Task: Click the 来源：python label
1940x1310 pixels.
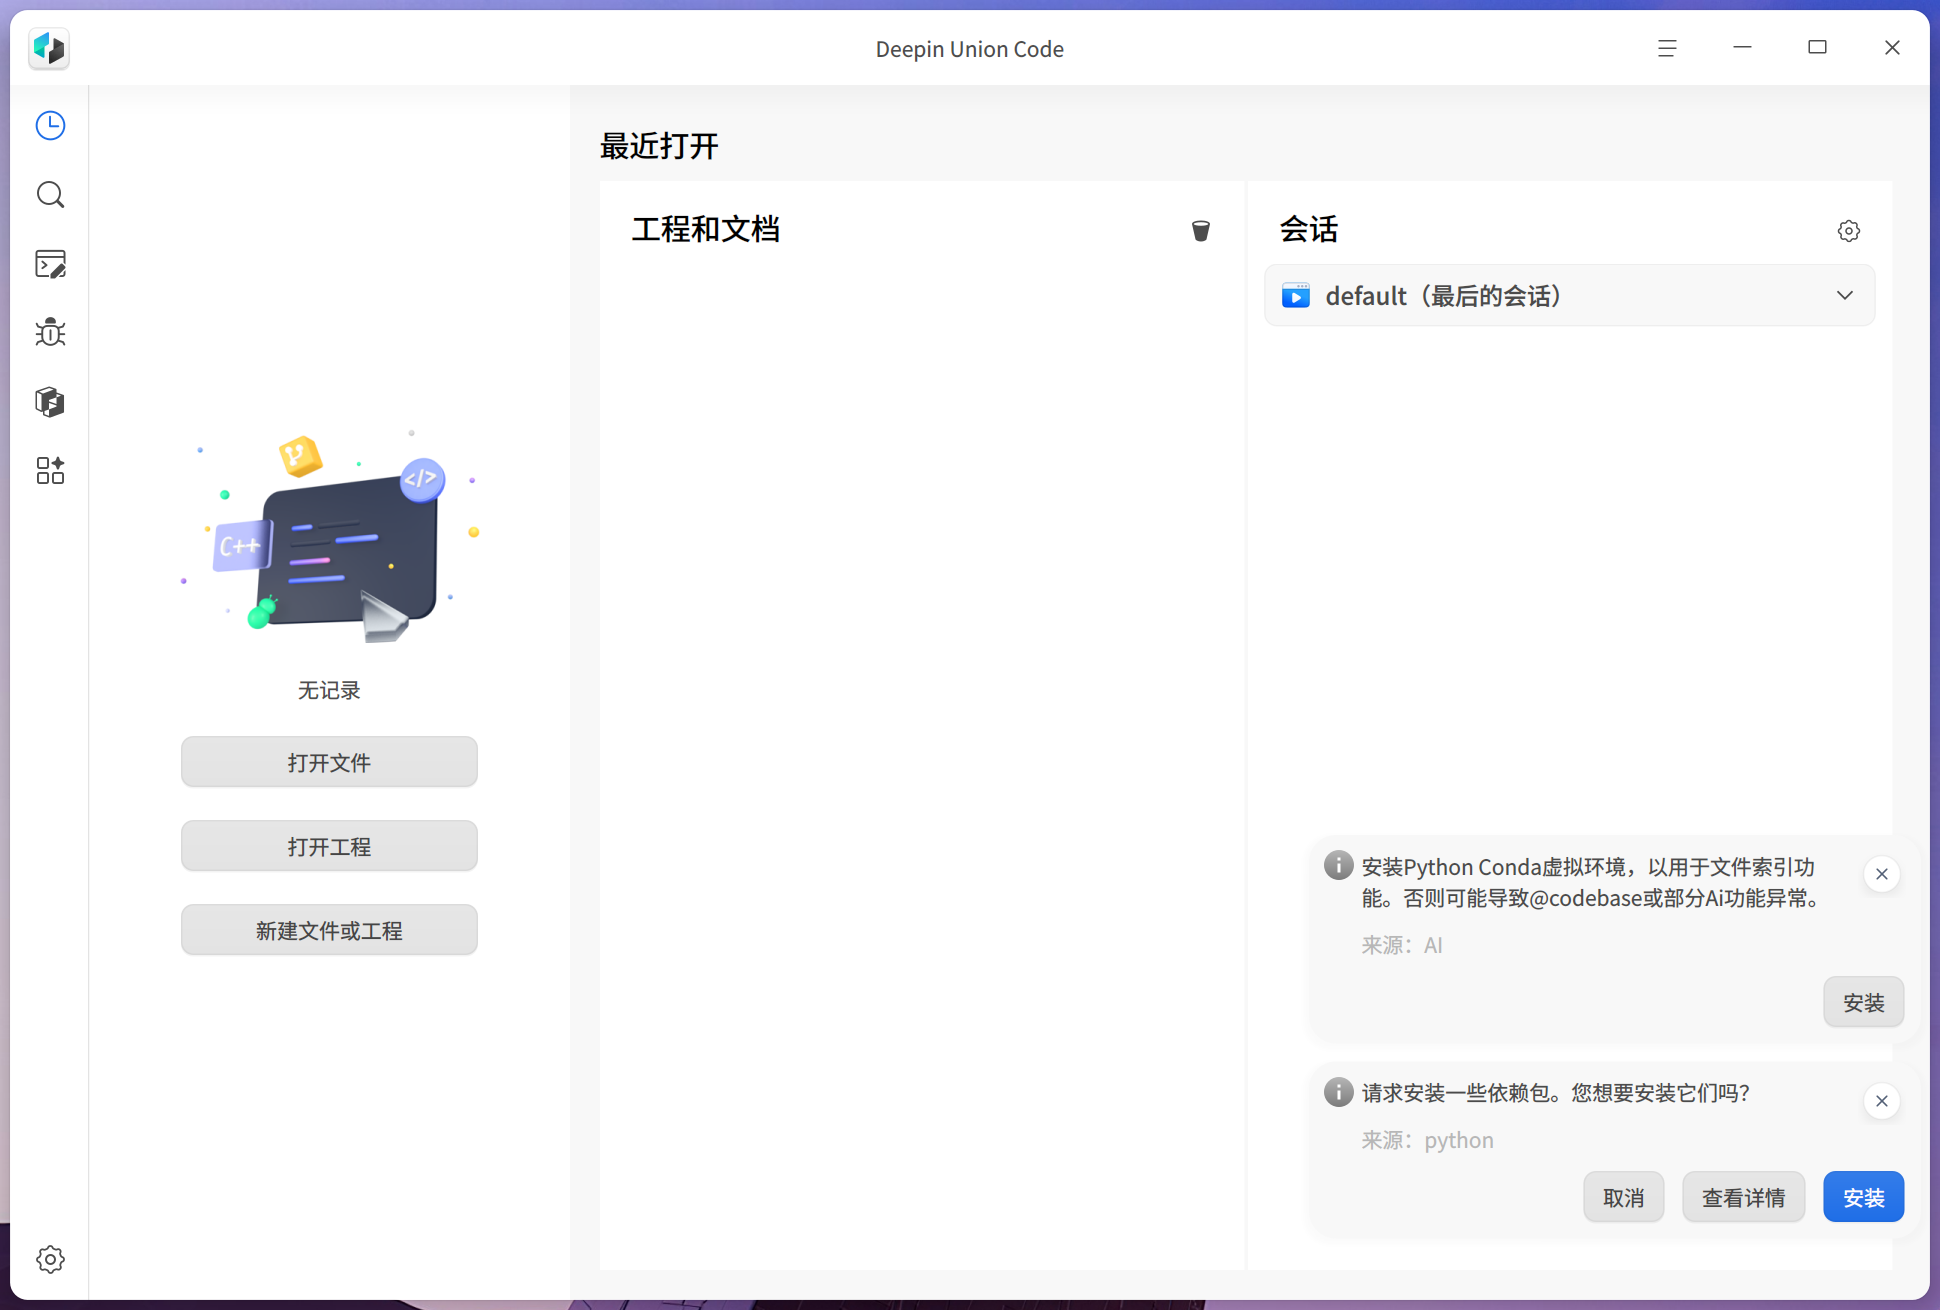Action: [1428, 1141]
